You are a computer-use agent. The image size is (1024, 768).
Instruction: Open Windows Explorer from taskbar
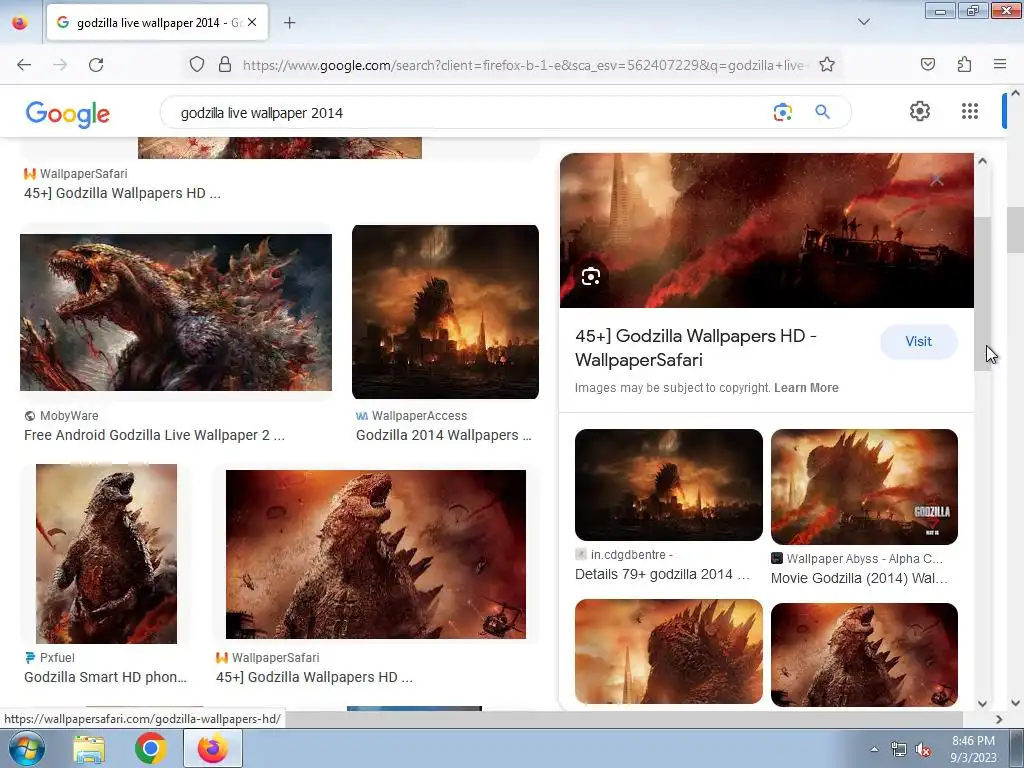pyautogui.click(x=89, y=748)
